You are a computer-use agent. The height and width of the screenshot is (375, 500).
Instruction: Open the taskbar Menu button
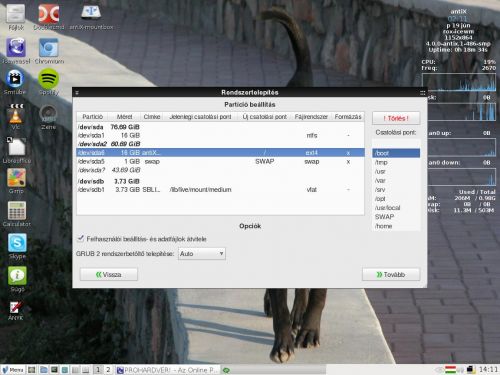[13, 370]
